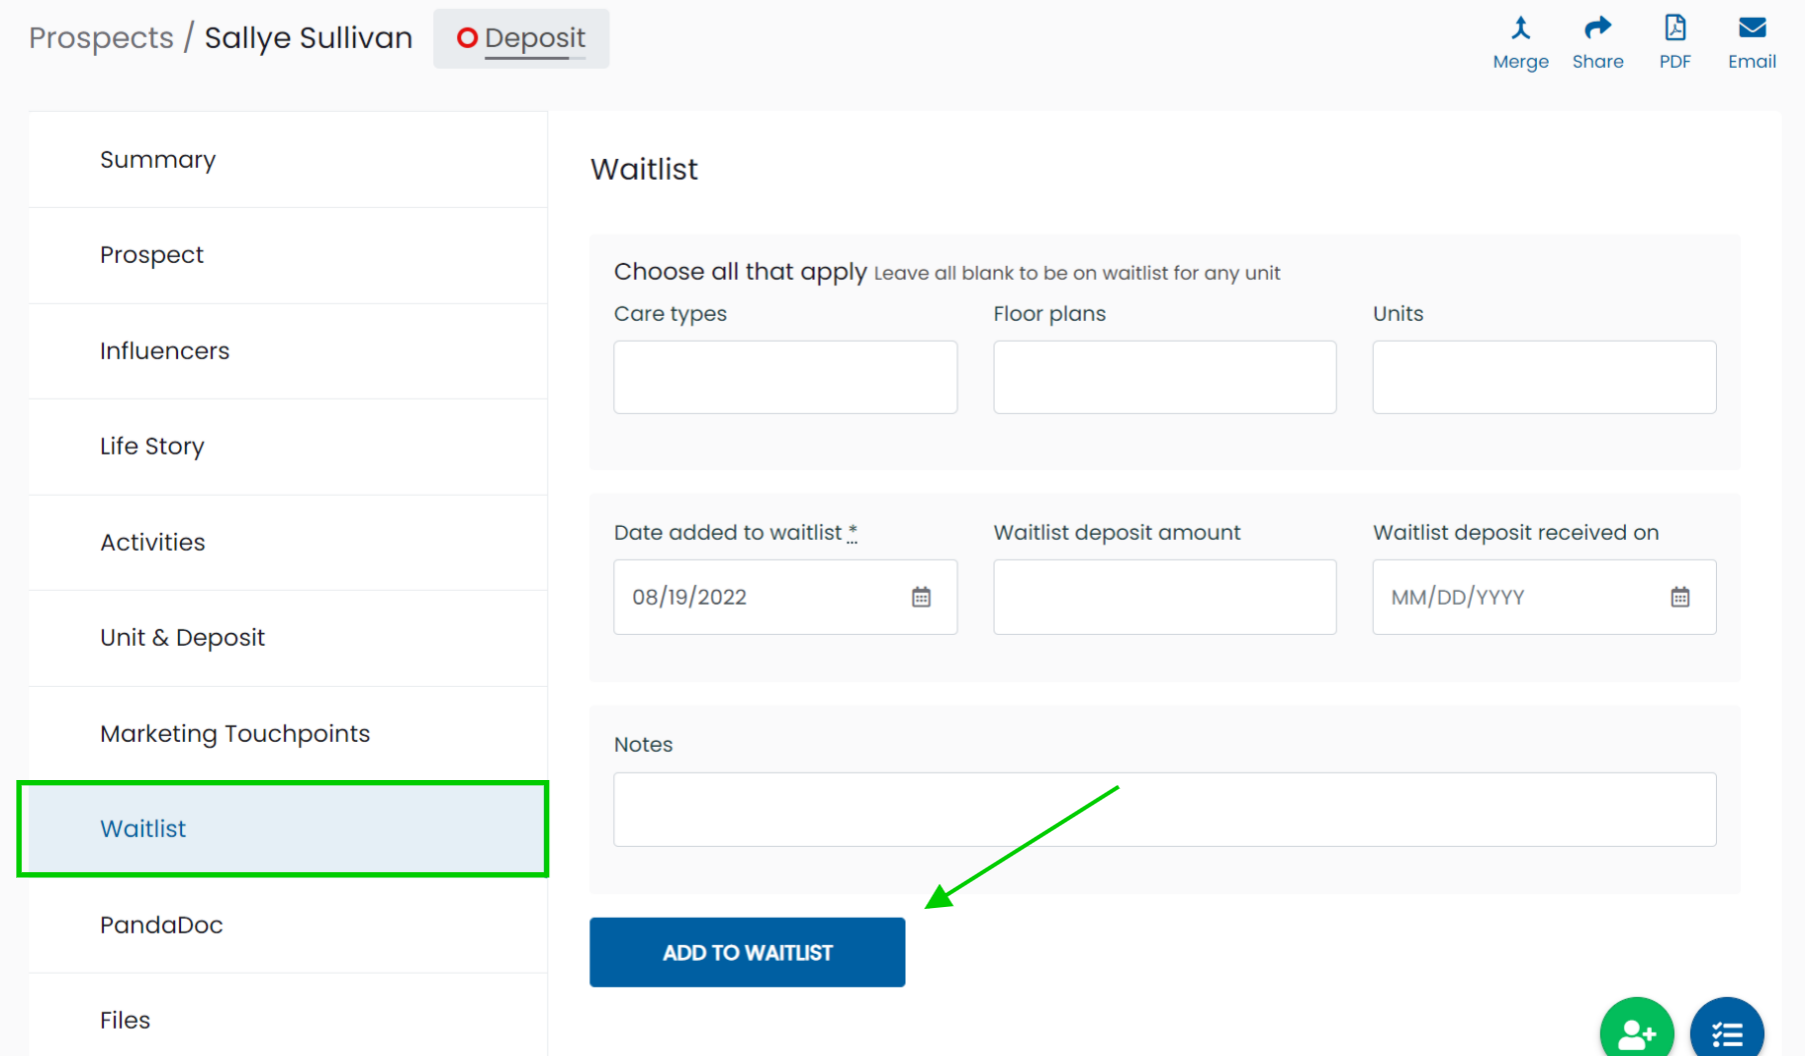Viewport: 1805px width, 1056px height.
Task: Click the blue checklist floating button
Action: pyautogui.click(x=1727, y=1031)
